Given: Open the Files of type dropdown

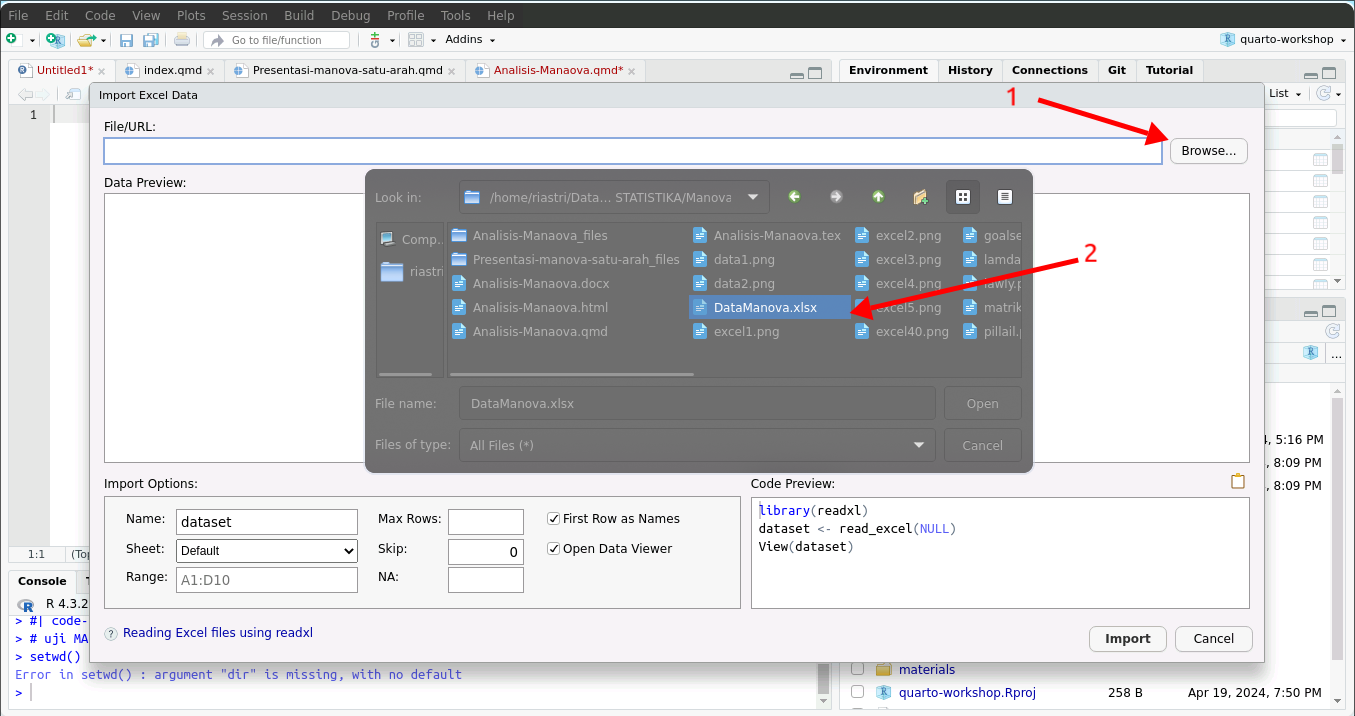Looking at the screenshot, I should (x=697, y=445).
